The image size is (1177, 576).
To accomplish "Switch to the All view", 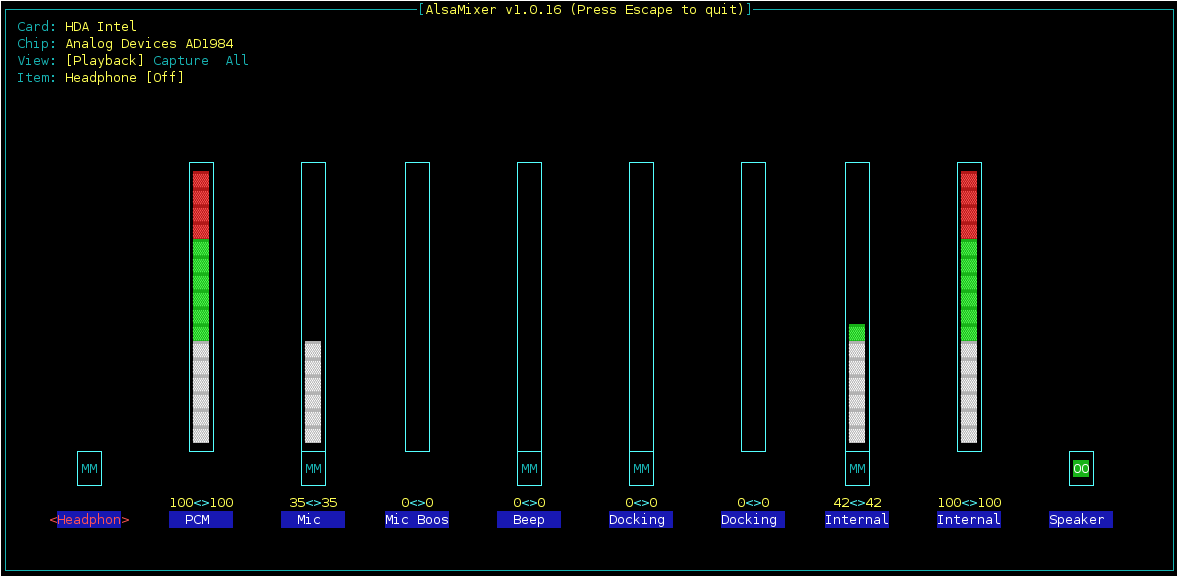I will tap(237, 61).
